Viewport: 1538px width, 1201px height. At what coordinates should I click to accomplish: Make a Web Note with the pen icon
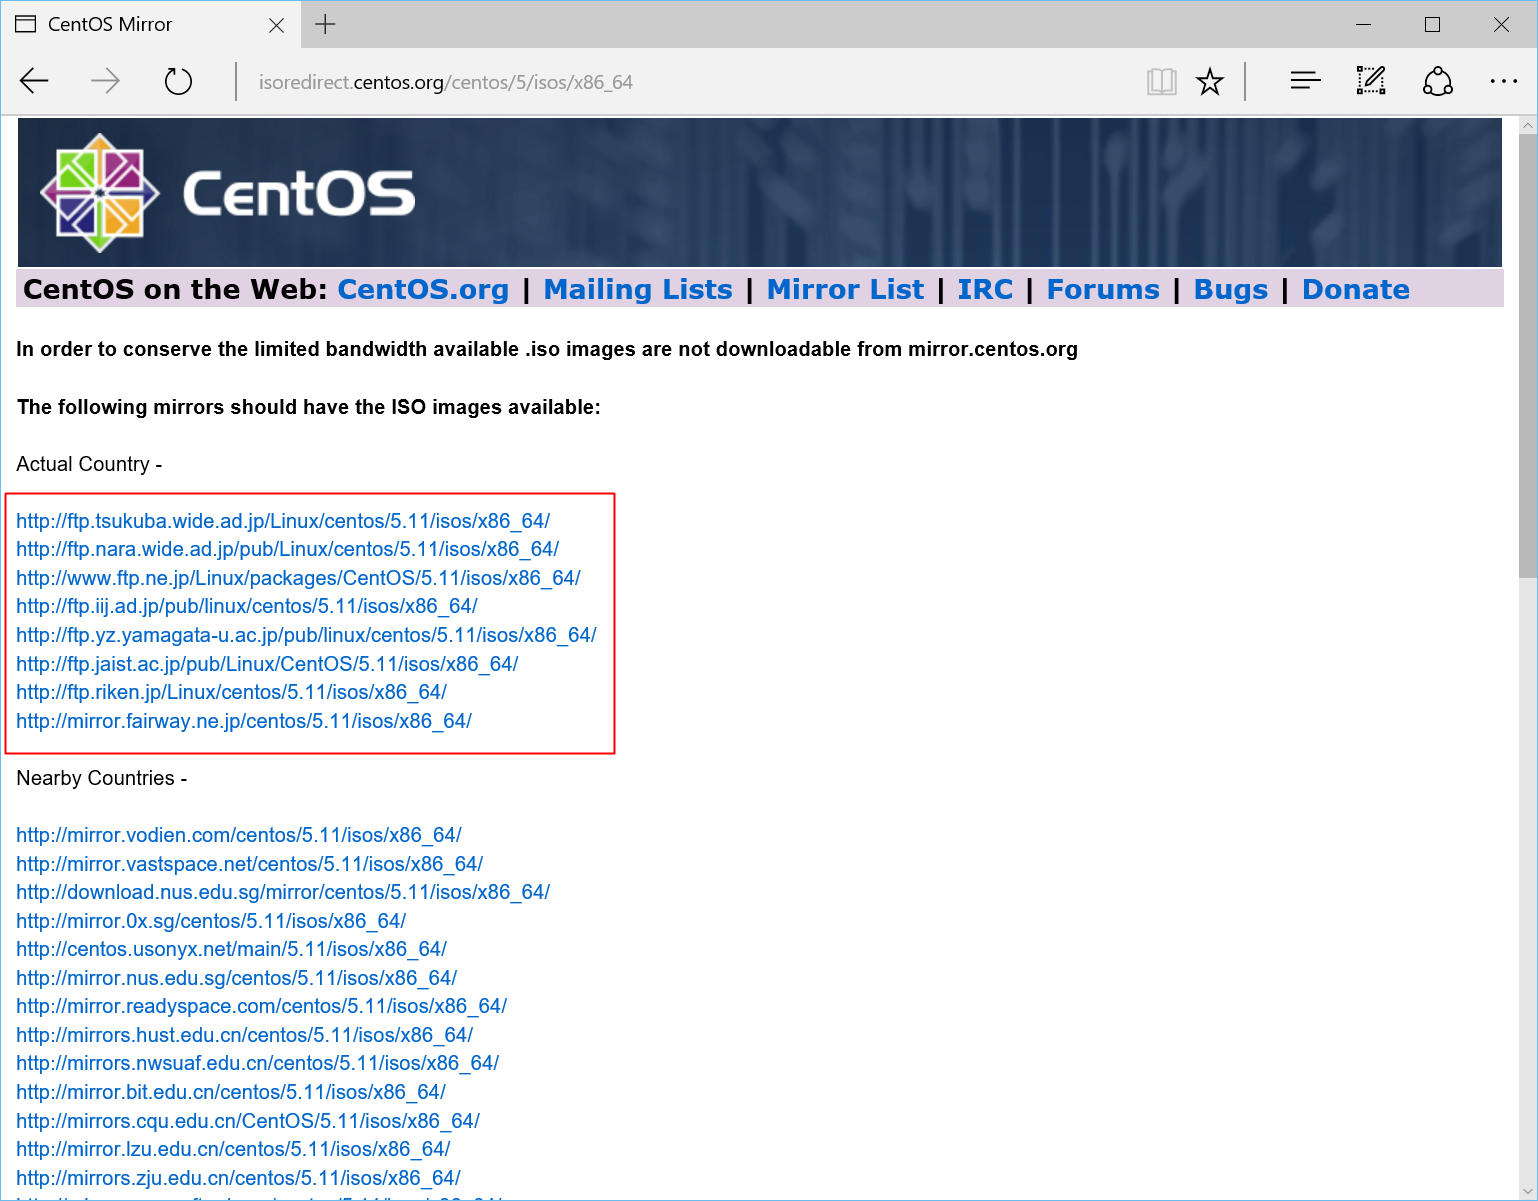tap(1371, 81)
